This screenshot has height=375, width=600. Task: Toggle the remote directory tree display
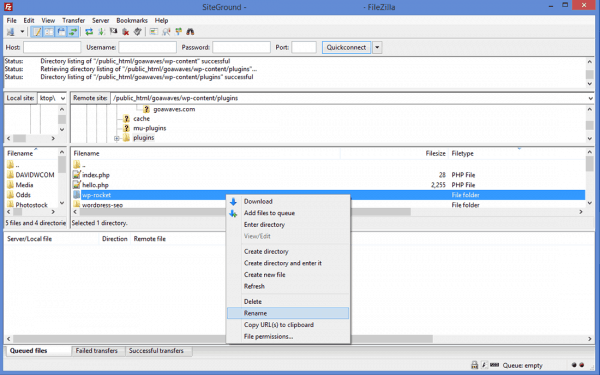coord(61,32)
